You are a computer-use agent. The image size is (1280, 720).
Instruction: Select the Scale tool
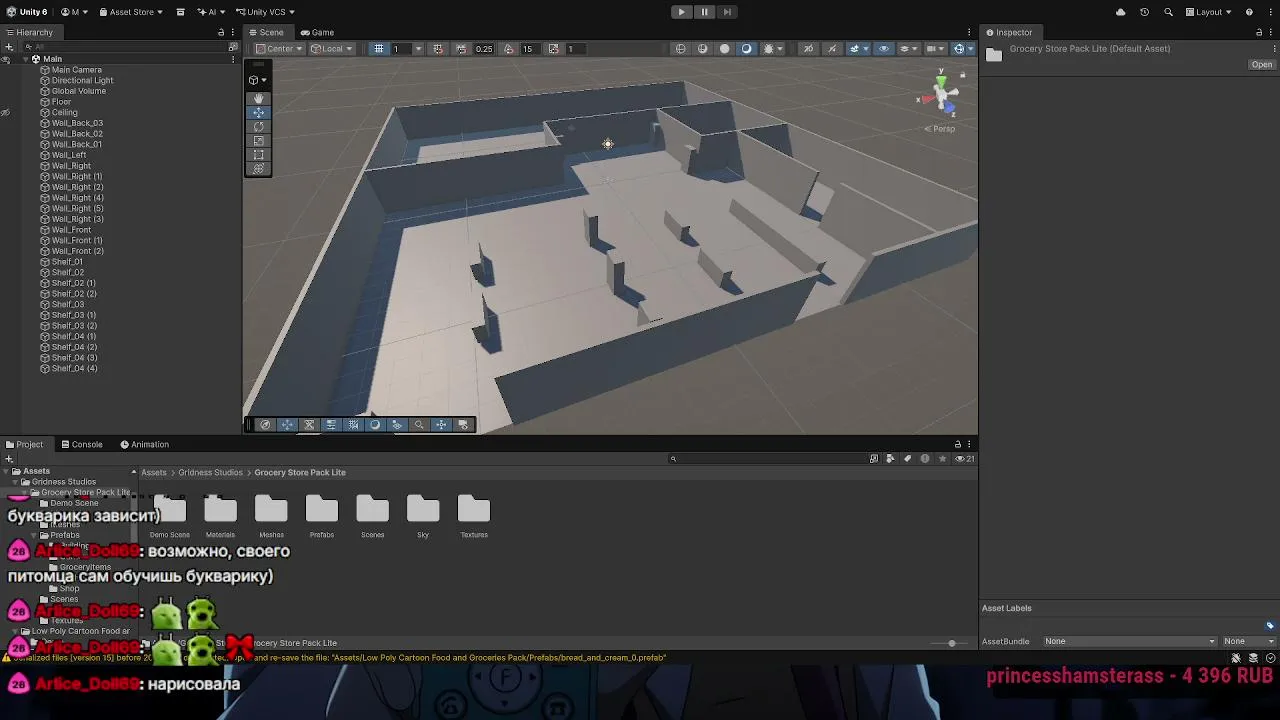pos(258,140)
